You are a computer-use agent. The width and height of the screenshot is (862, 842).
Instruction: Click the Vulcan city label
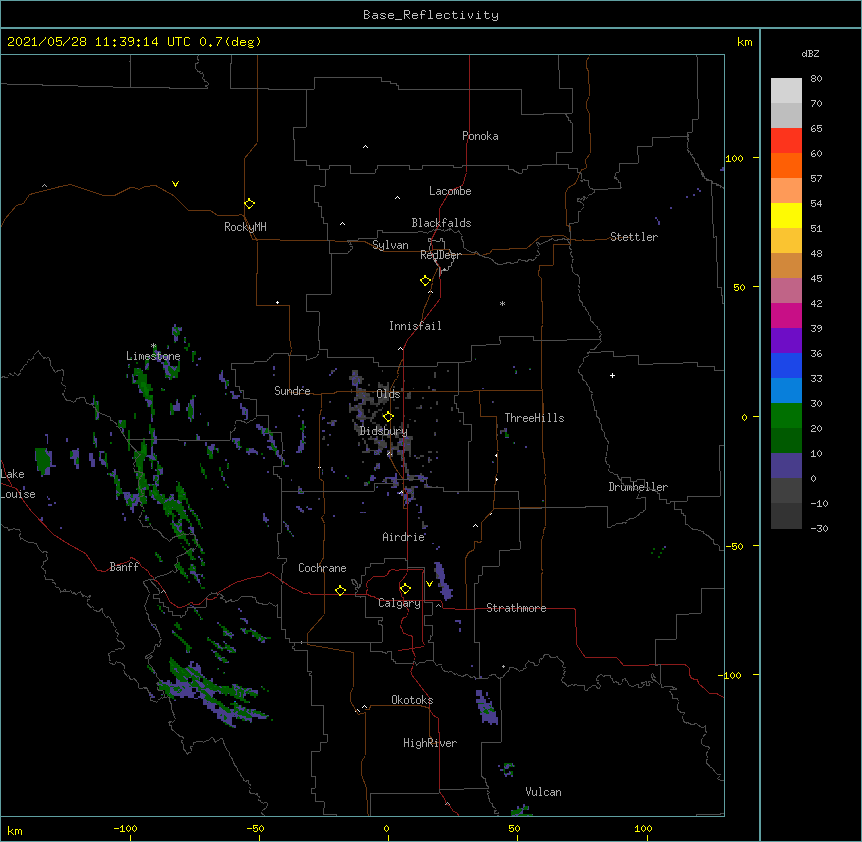[x=543, y=792]
